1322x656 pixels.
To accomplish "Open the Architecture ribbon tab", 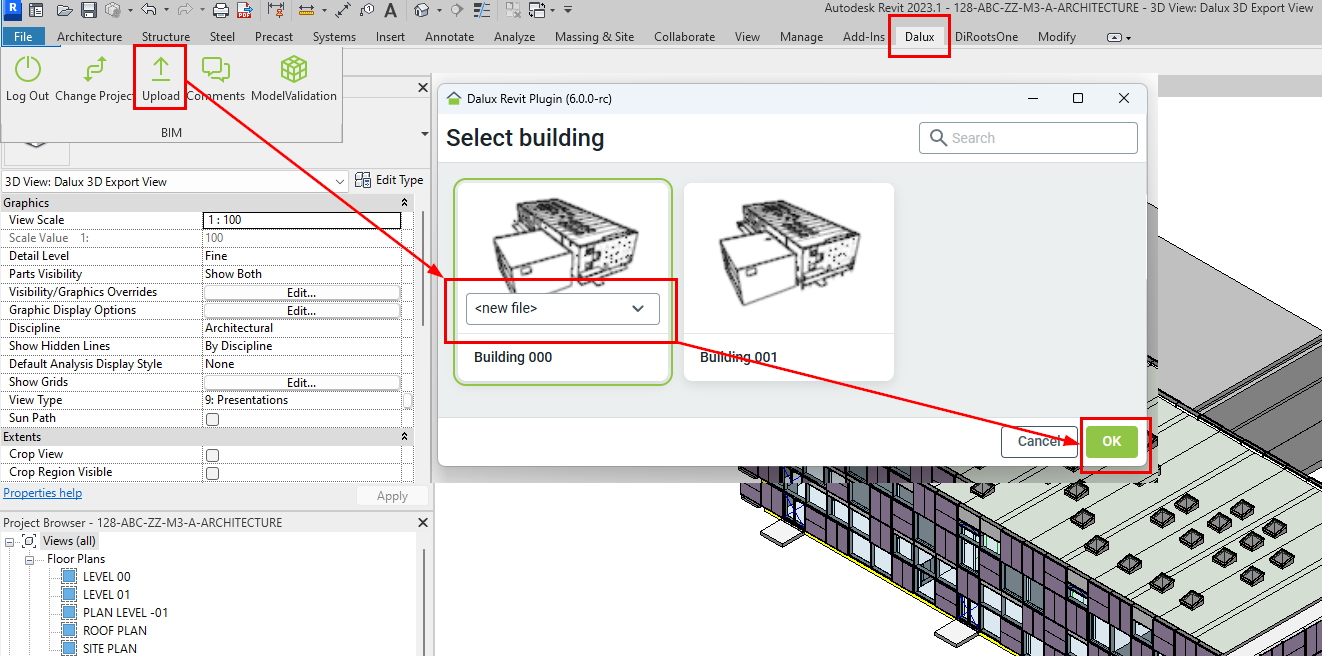I will (x=89, y=37).
